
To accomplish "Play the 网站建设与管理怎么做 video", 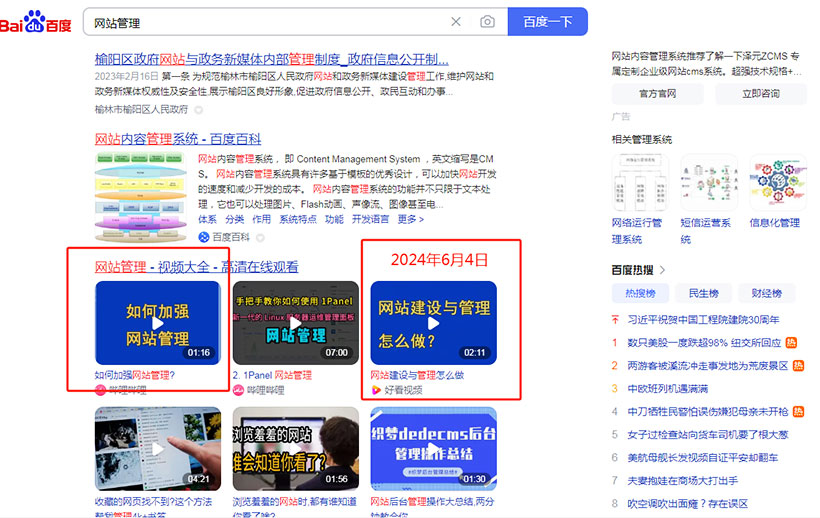I will tap(433, 323).
